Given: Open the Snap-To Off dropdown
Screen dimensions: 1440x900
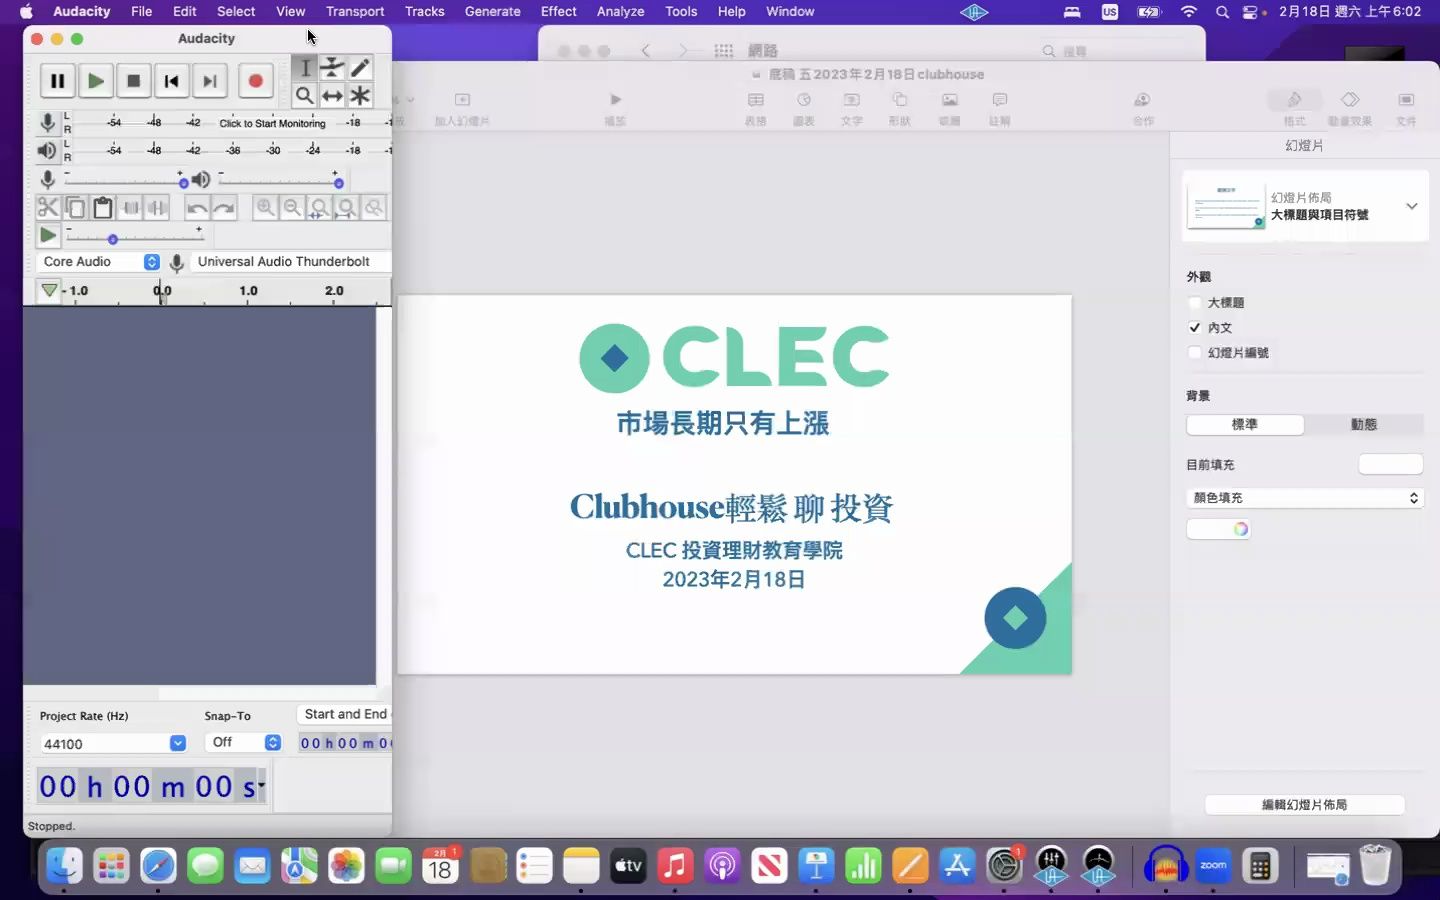Looking at the screenshot, I should click(x=243, y=742).
